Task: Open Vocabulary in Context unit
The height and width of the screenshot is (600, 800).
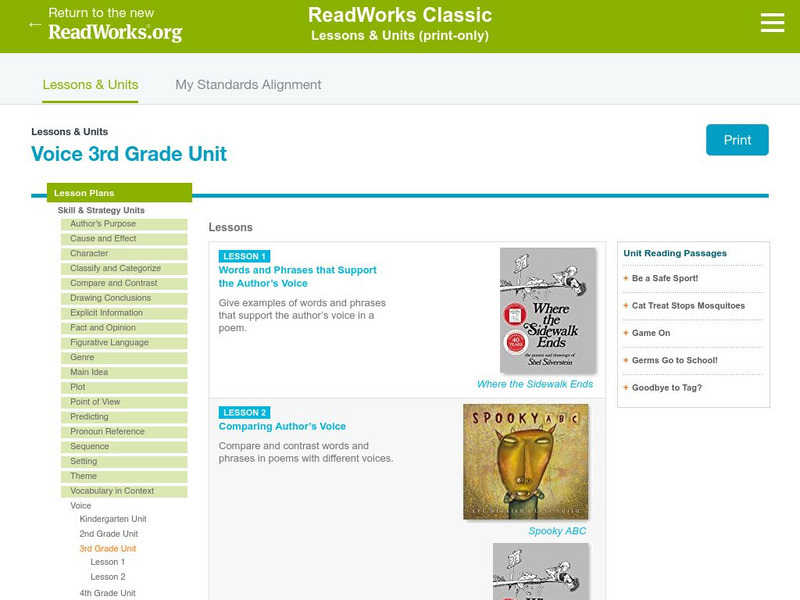Action: coord(124,491)
